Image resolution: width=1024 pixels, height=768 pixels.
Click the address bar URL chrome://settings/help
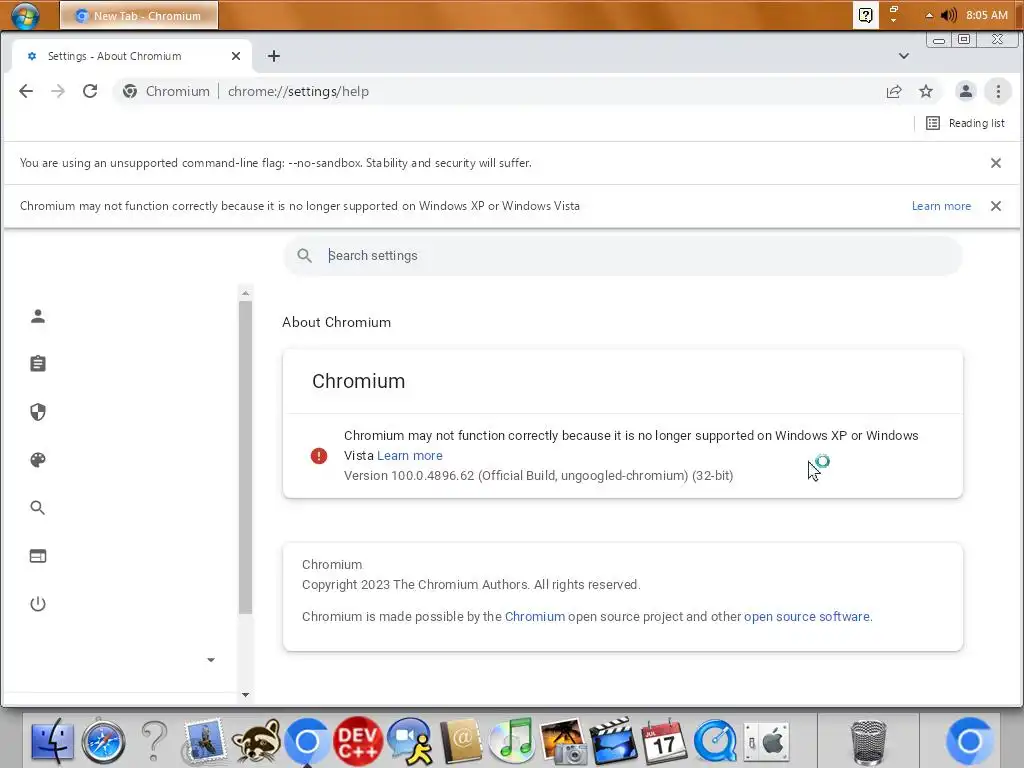[x=298, y=91]
